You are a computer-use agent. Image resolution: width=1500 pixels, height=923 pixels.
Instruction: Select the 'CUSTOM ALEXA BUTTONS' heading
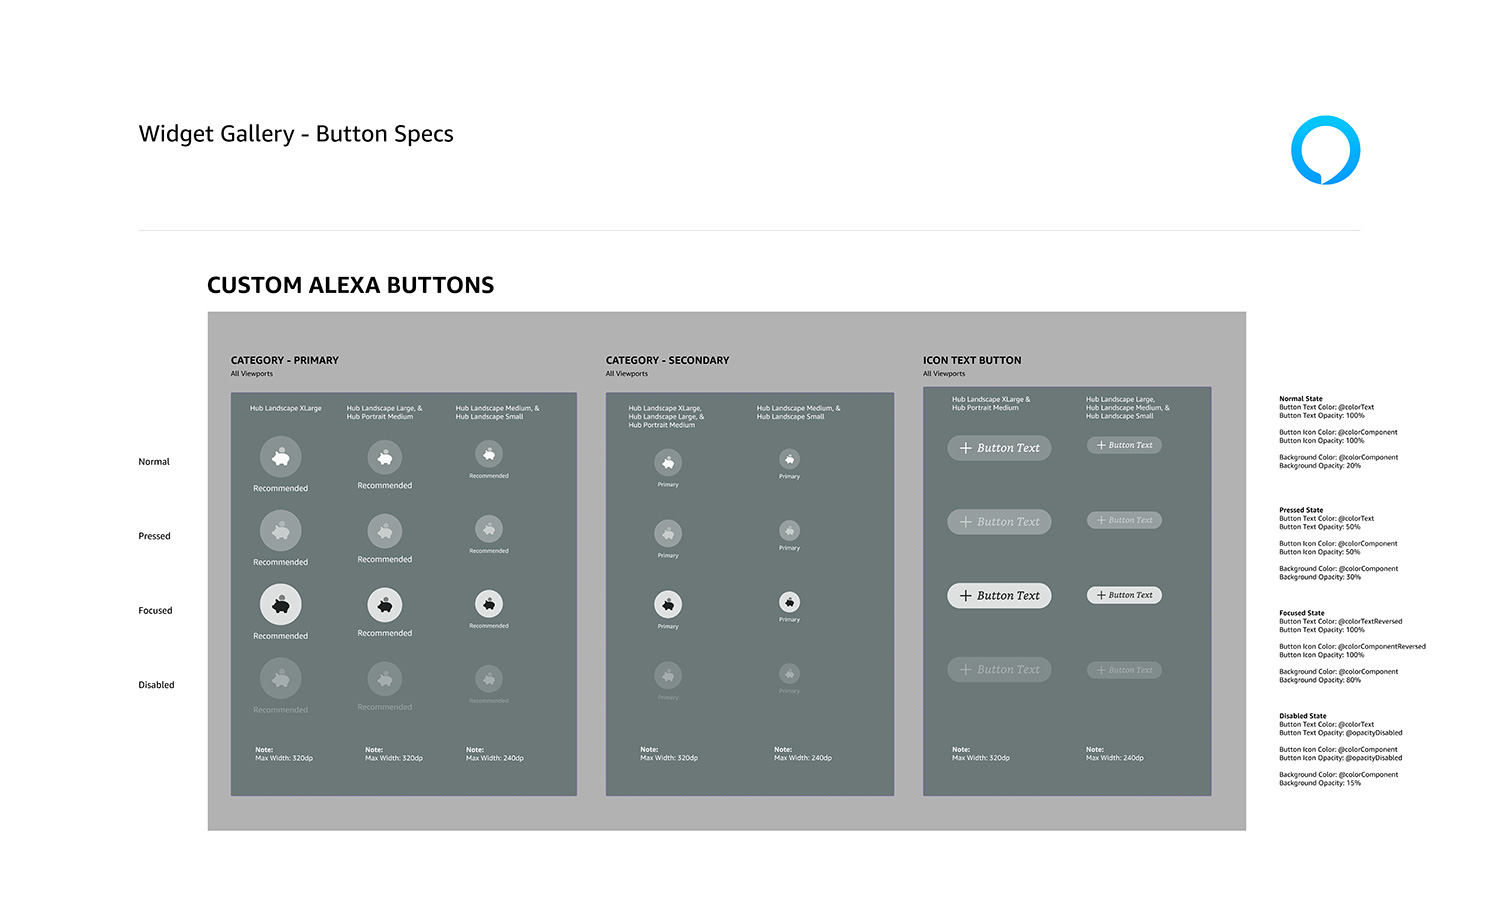(350, 286)
